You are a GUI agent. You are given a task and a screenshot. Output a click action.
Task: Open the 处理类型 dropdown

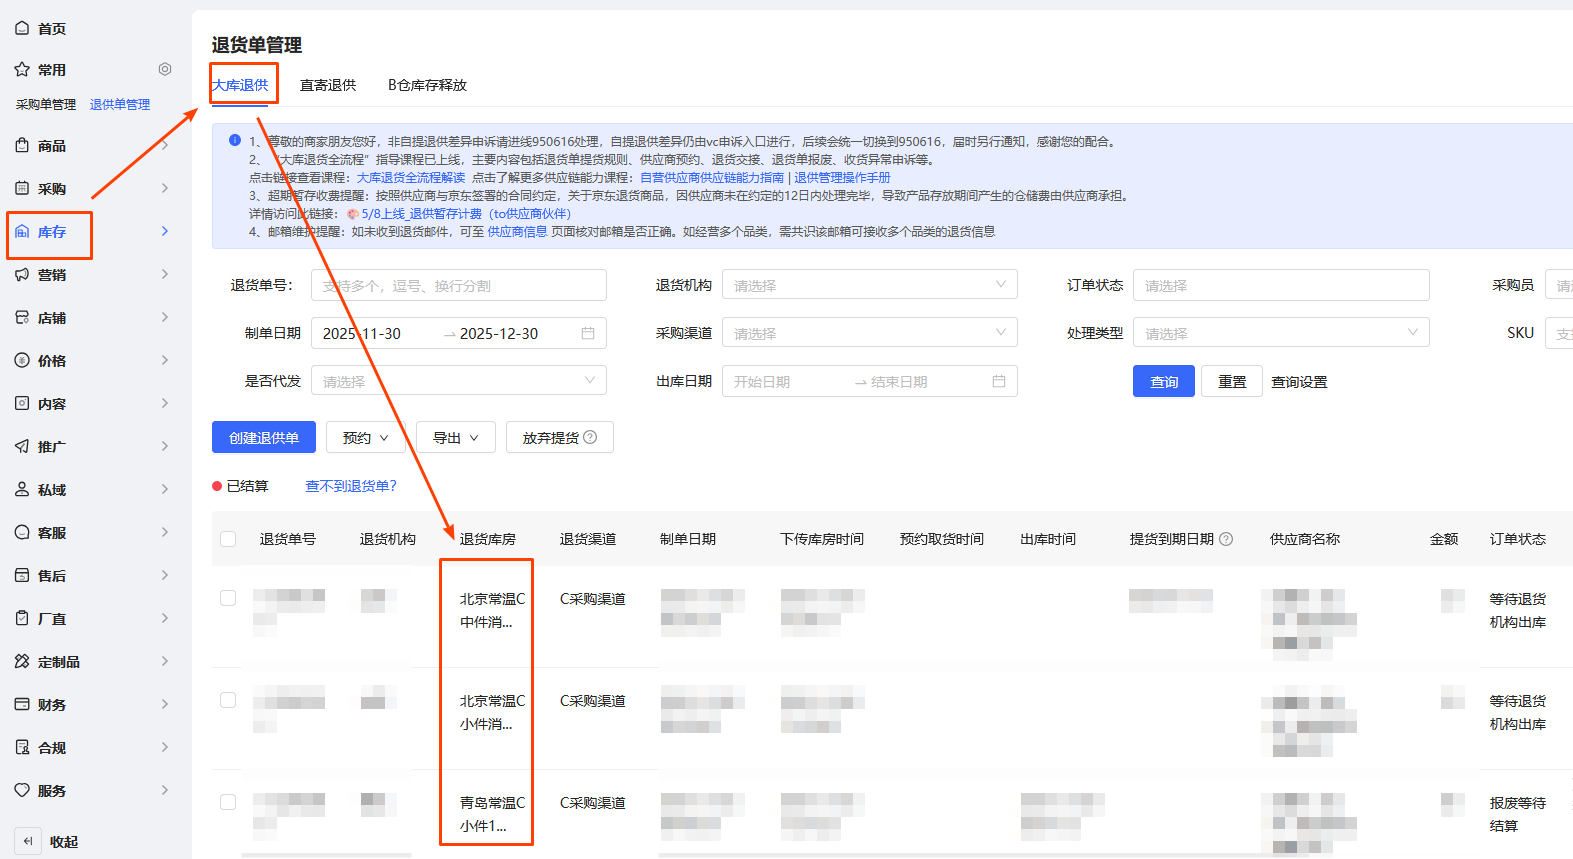pyautogui.click(x=1280, y=333)
